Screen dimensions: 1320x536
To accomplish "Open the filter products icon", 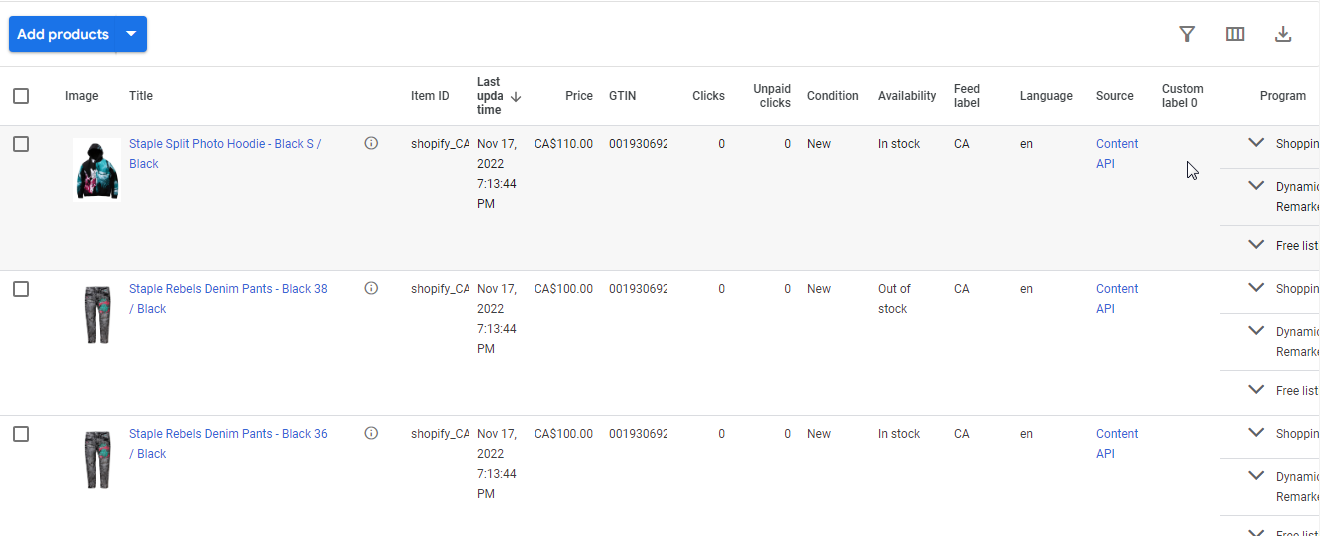I will [1187, 34].
